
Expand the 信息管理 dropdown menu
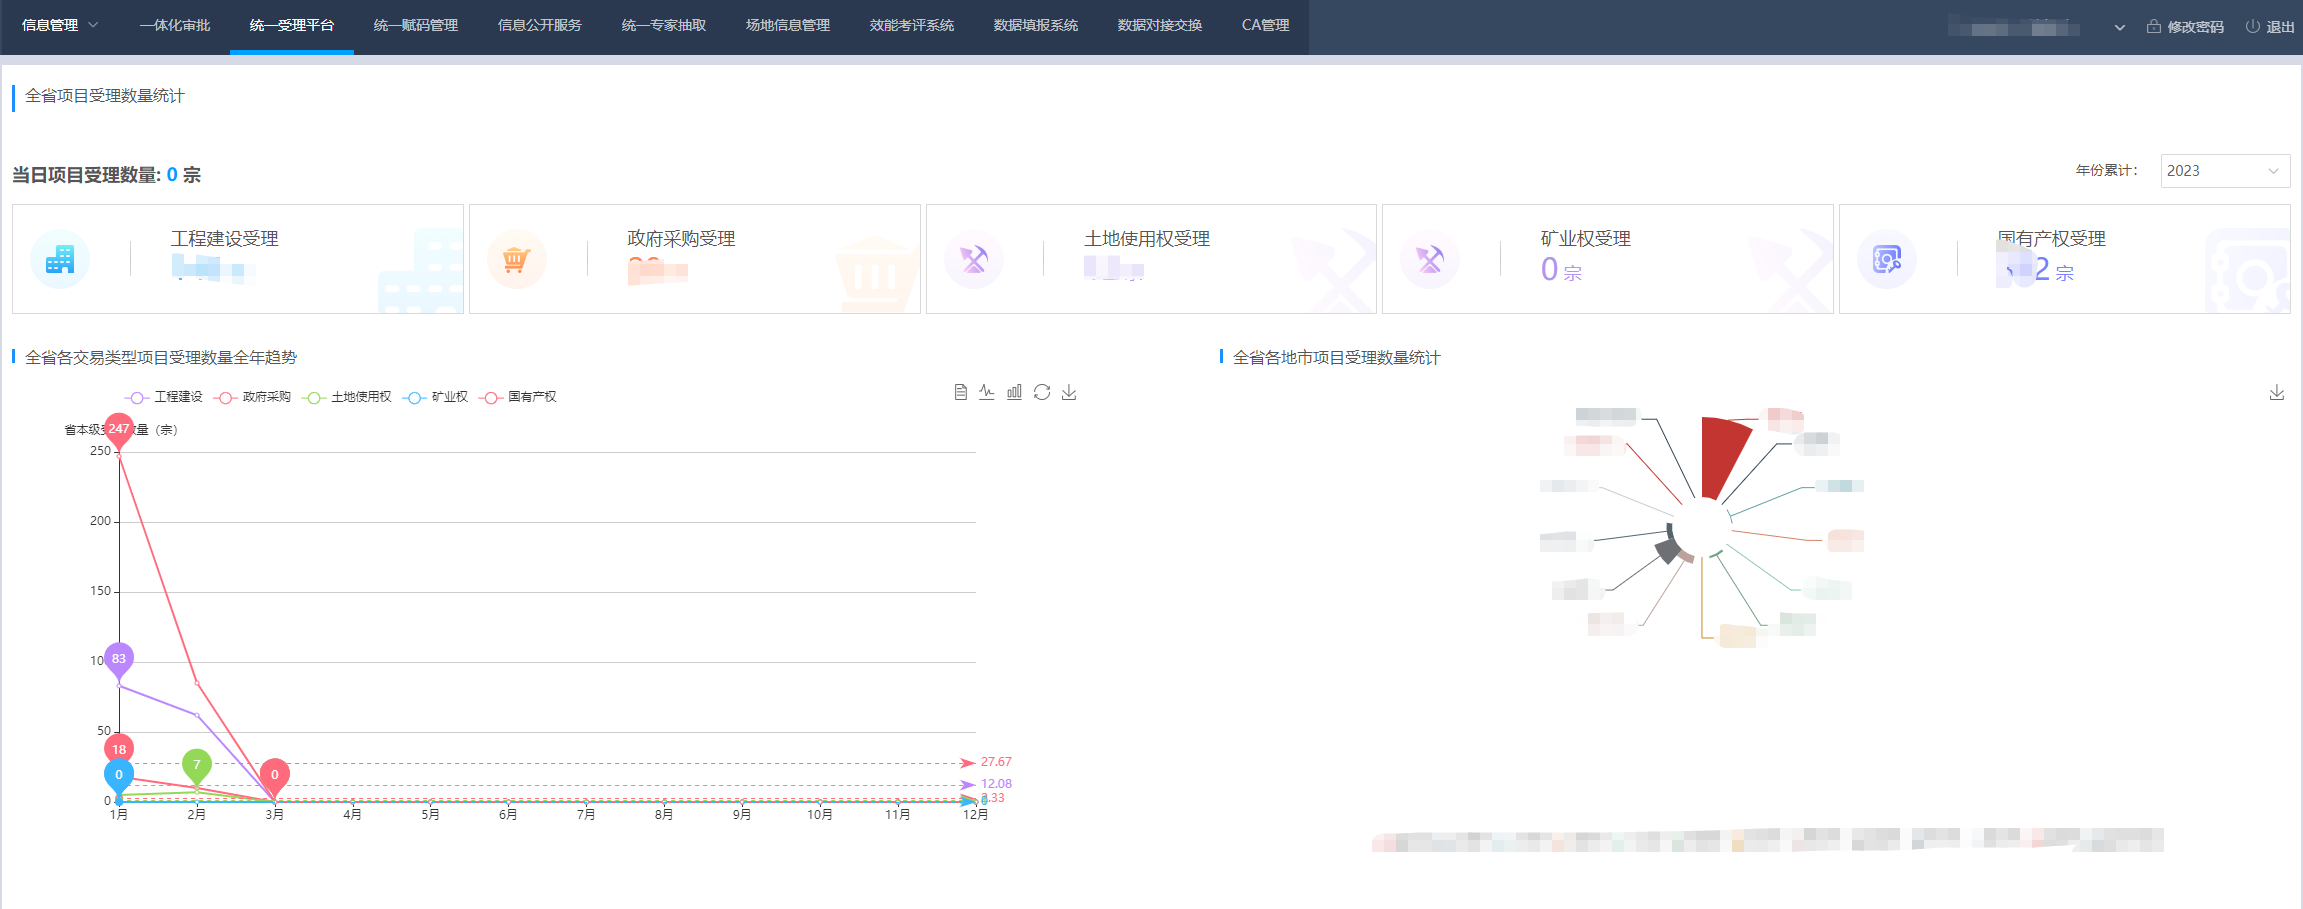click(60, 26)
